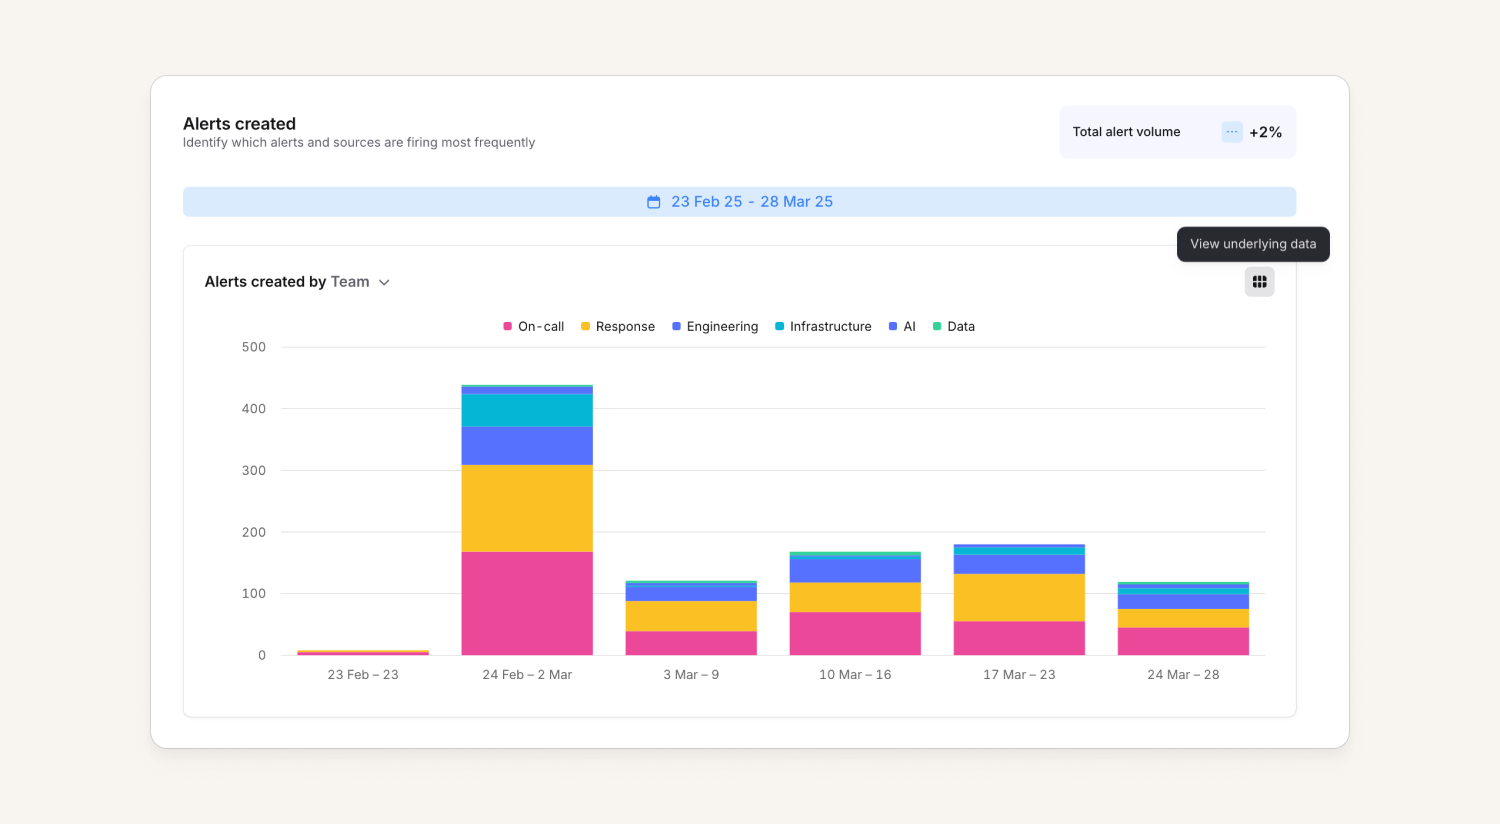Expand the Team grouping chevron
Viewport: 1500px width, 824px height.
pyautogui.click(x=384, y=283)
